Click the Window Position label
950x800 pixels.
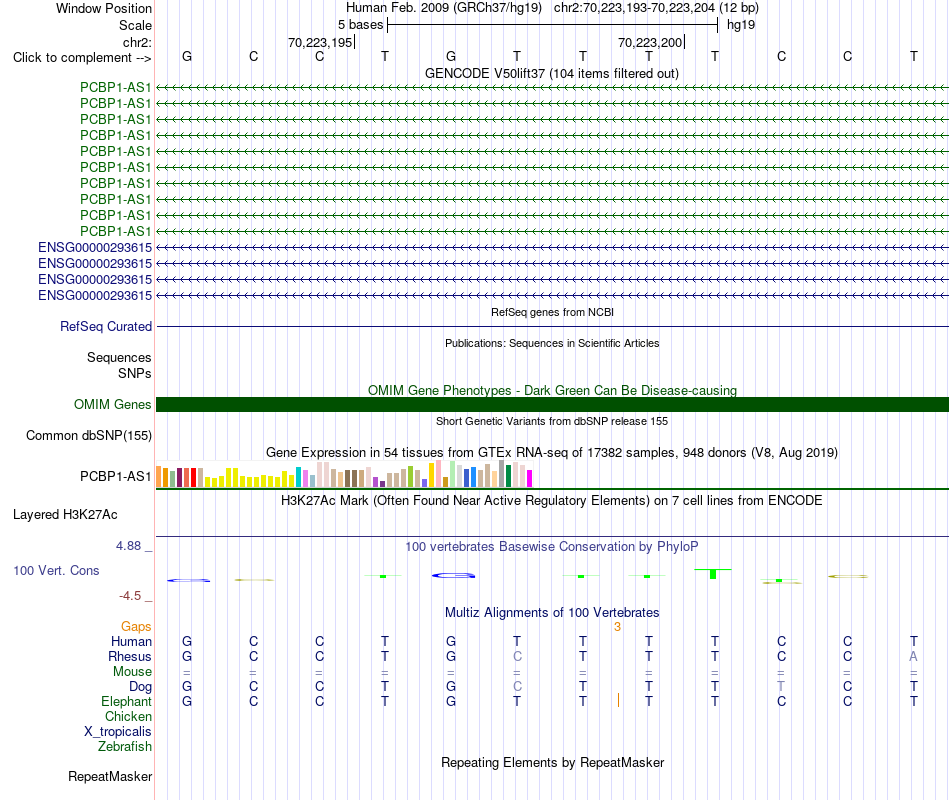pyautogui.click(x=104, y=8)
